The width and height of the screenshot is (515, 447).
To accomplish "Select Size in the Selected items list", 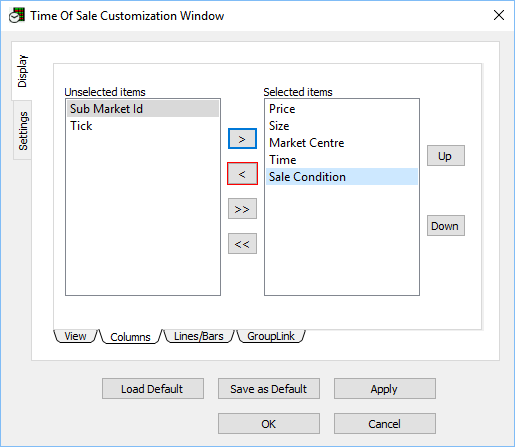I will click(342, 126).
